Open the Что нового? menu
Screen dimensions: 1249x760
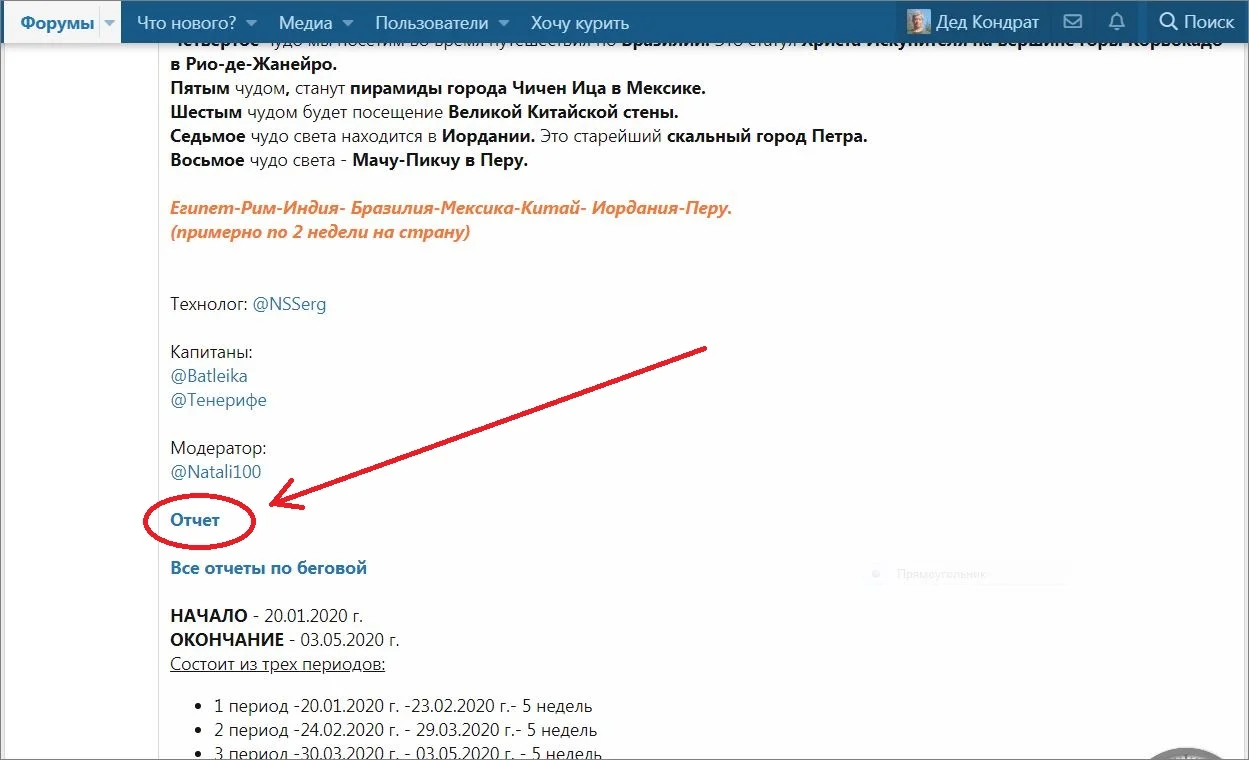(187, 22)
